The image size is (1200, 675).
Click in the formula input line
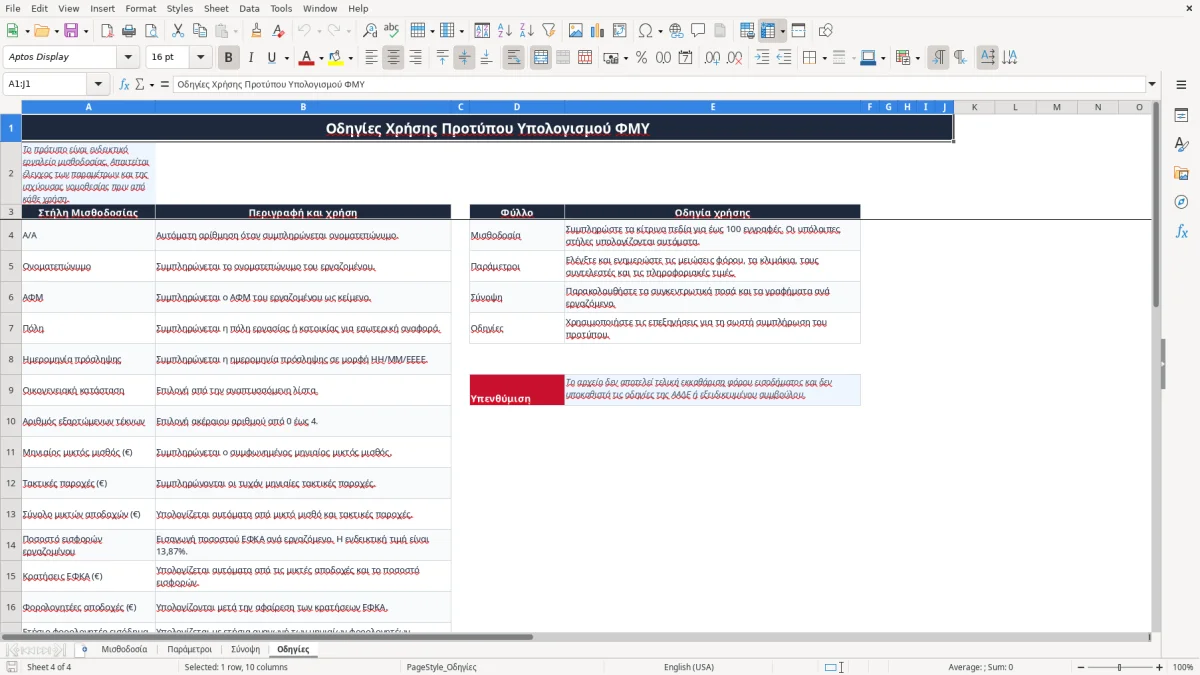[x=658, y=84]
